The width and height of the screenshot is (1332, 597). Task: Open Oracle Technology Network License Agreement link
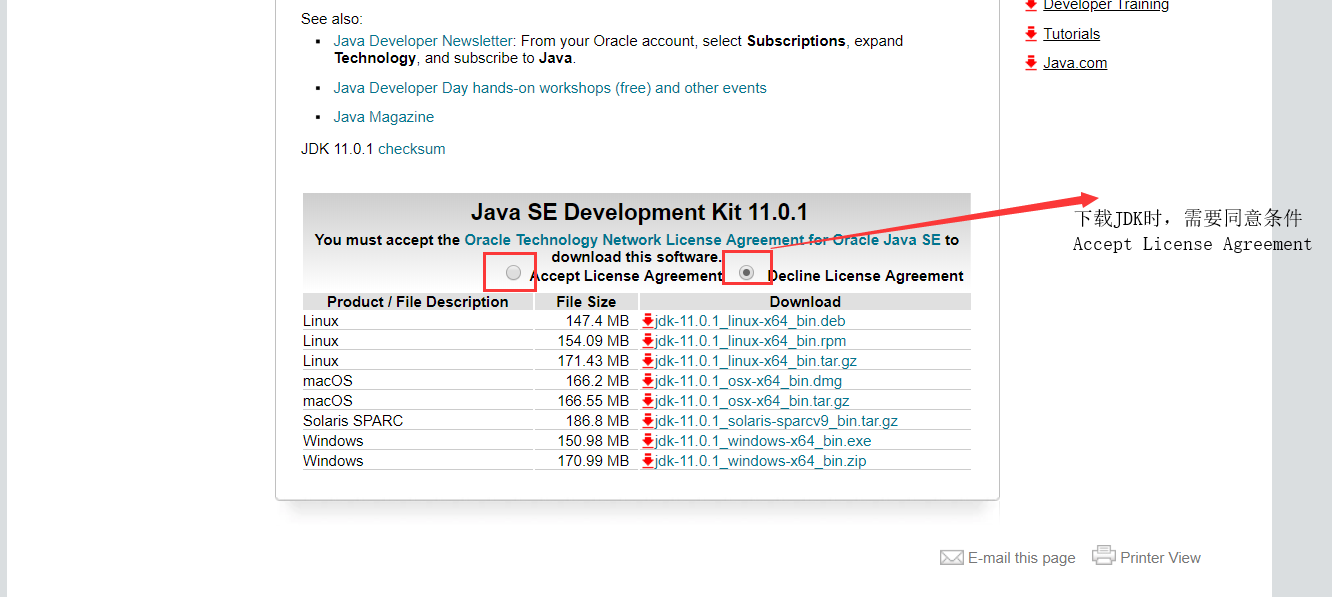point(702,240)
